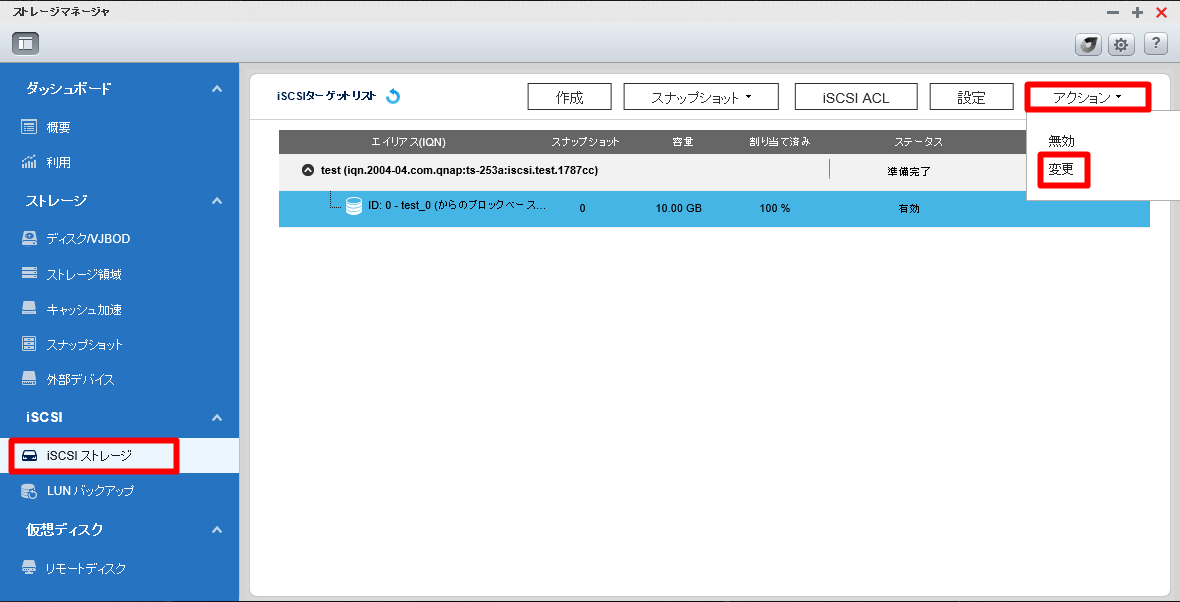
Task: Collapse the ダッシュボード section
Action: click(x=217, y=89)
